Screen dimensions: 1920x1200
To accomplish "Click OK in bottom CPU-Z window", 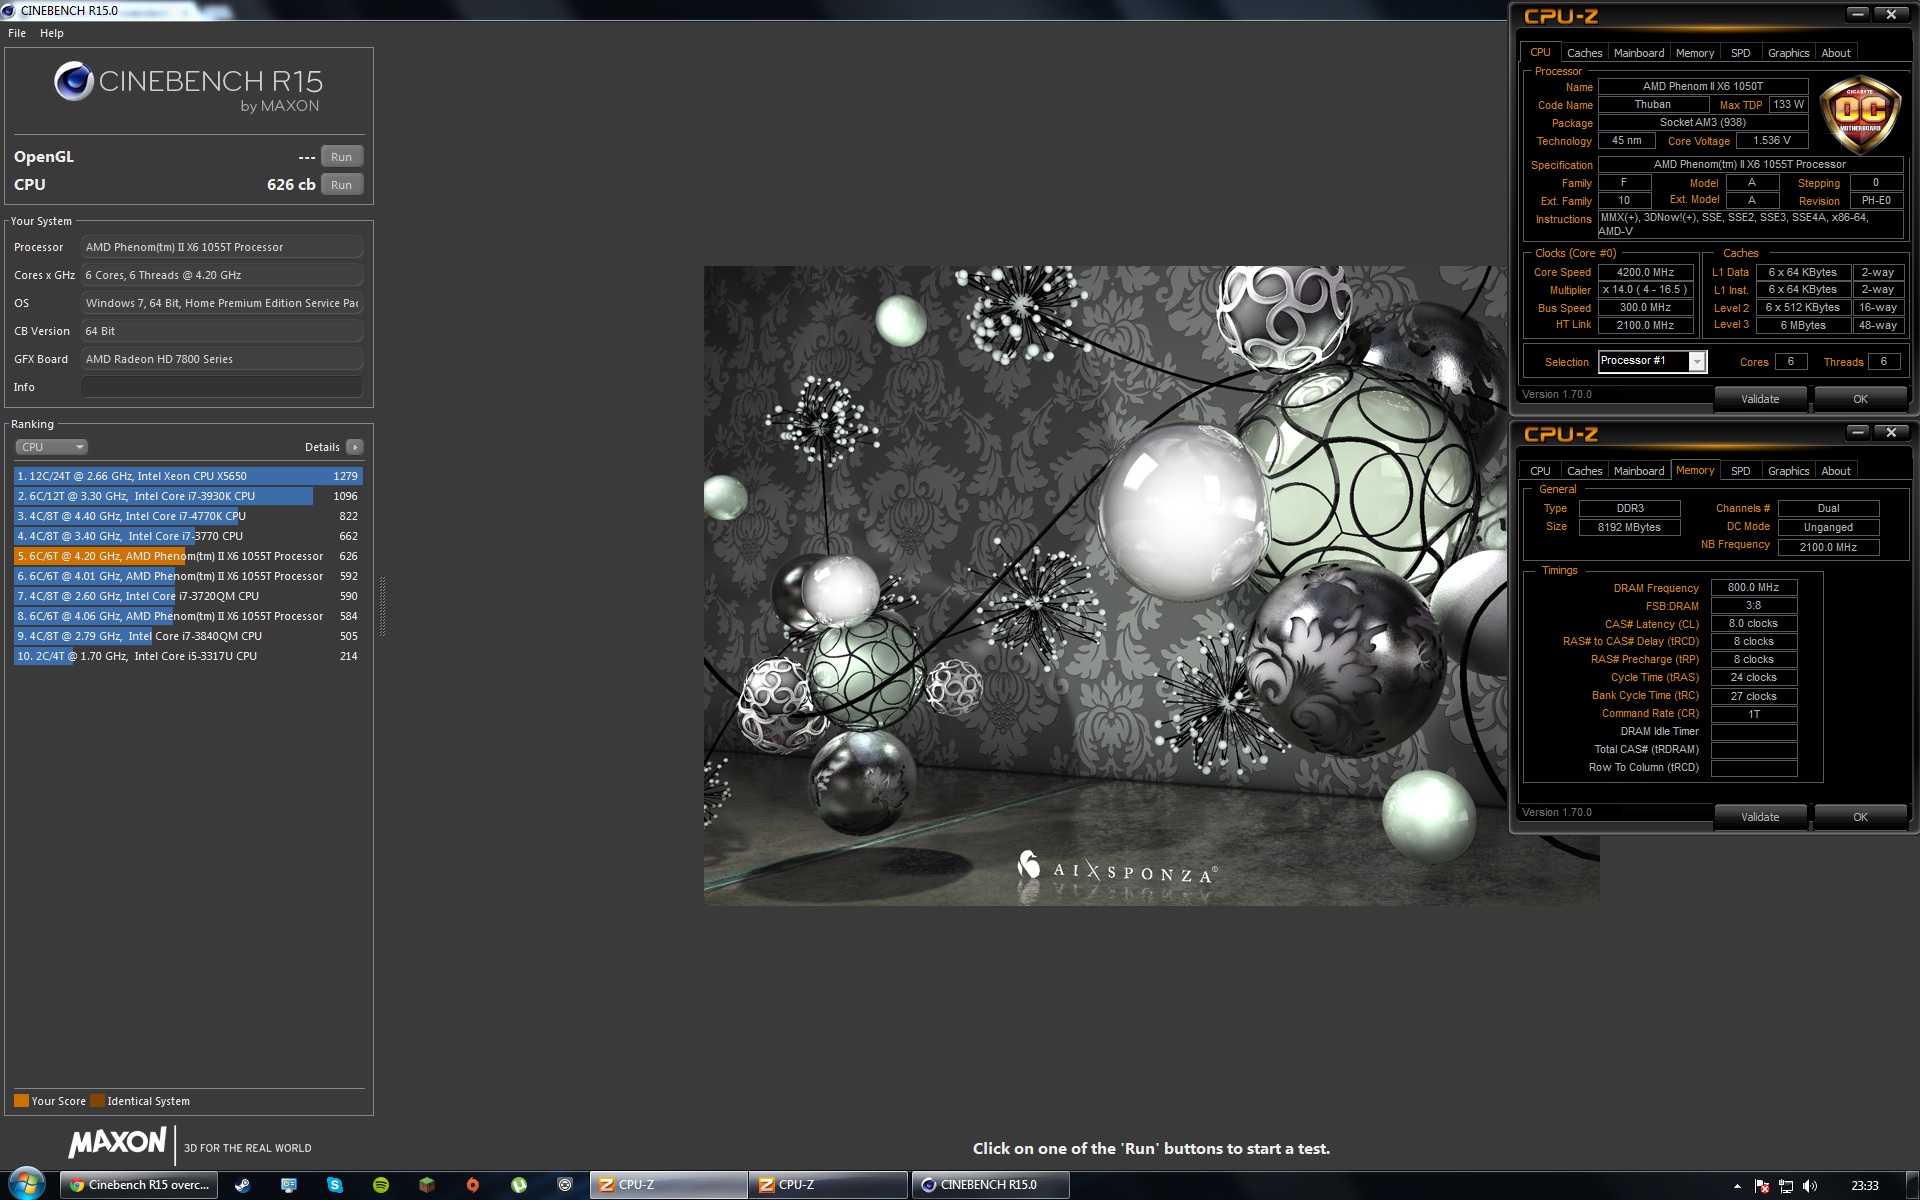I will click(1860, 817).
